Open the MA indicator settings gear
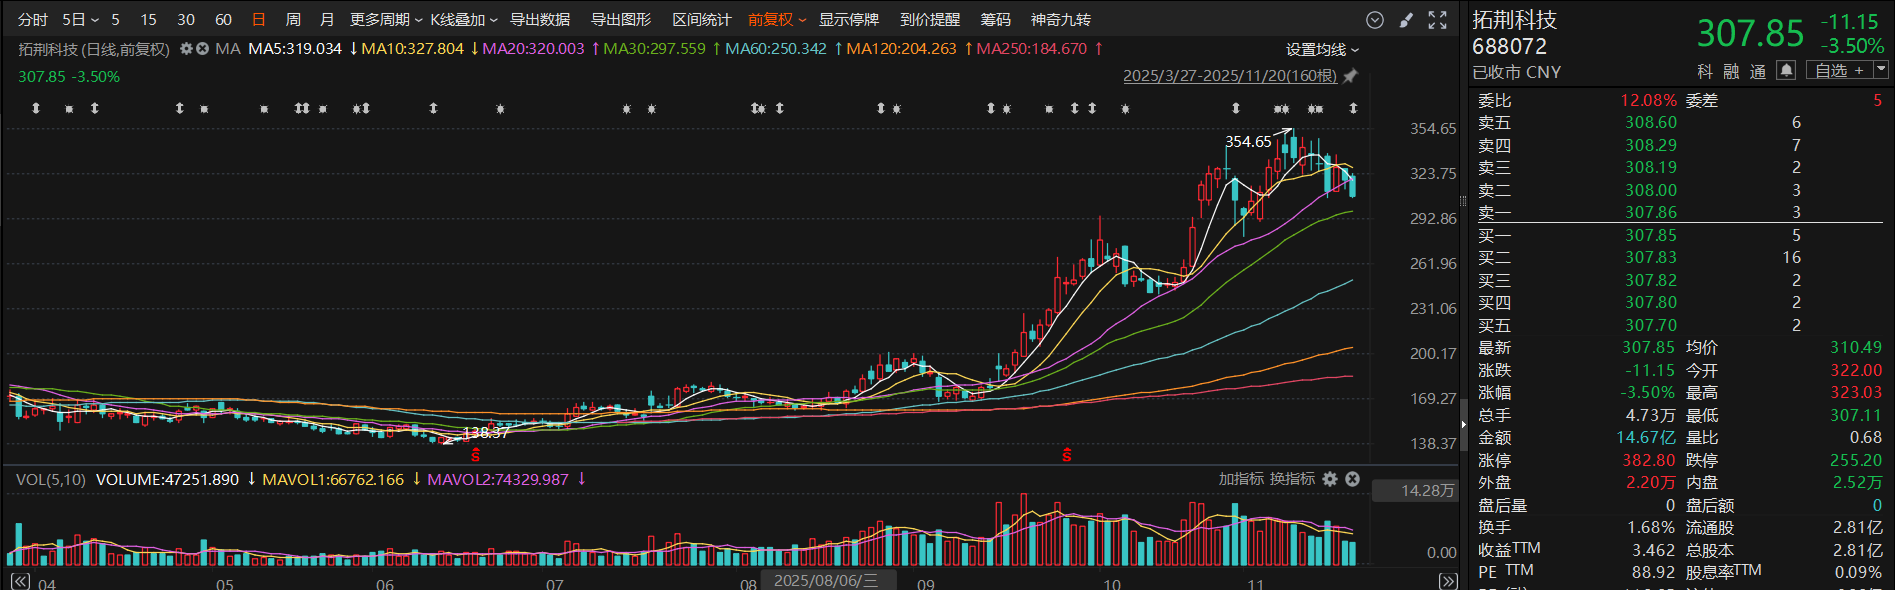The height and width of the screenshot is (590, 1895). point(186,49)
